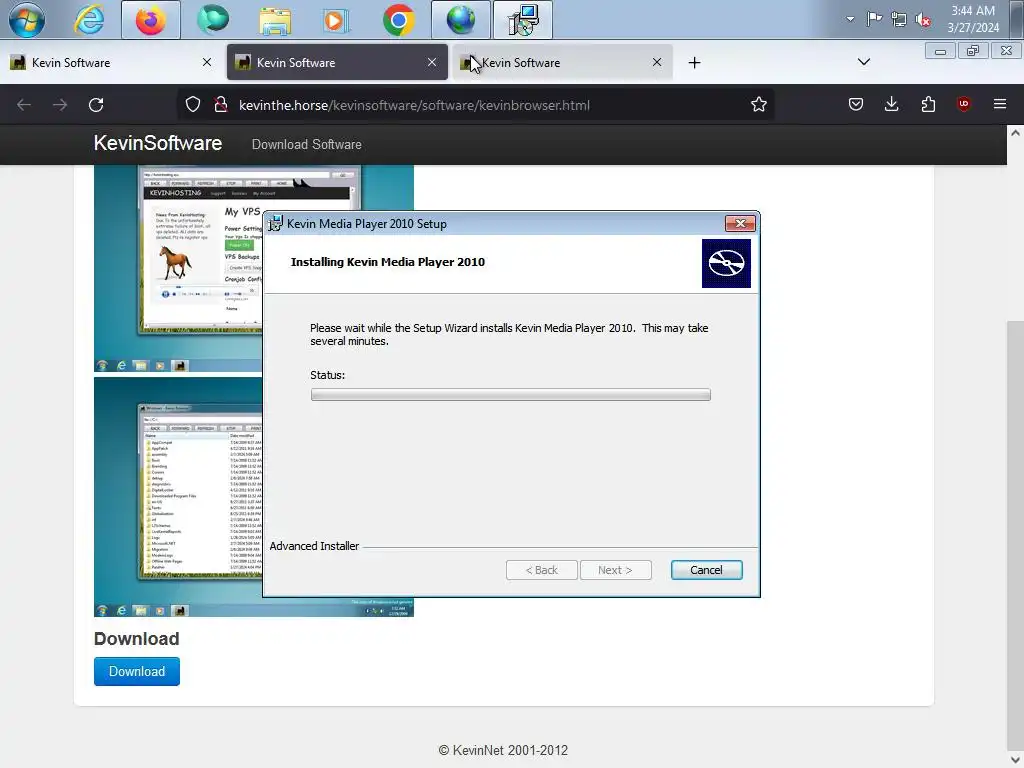Open Action Center flag icon

tap(874, 19)
